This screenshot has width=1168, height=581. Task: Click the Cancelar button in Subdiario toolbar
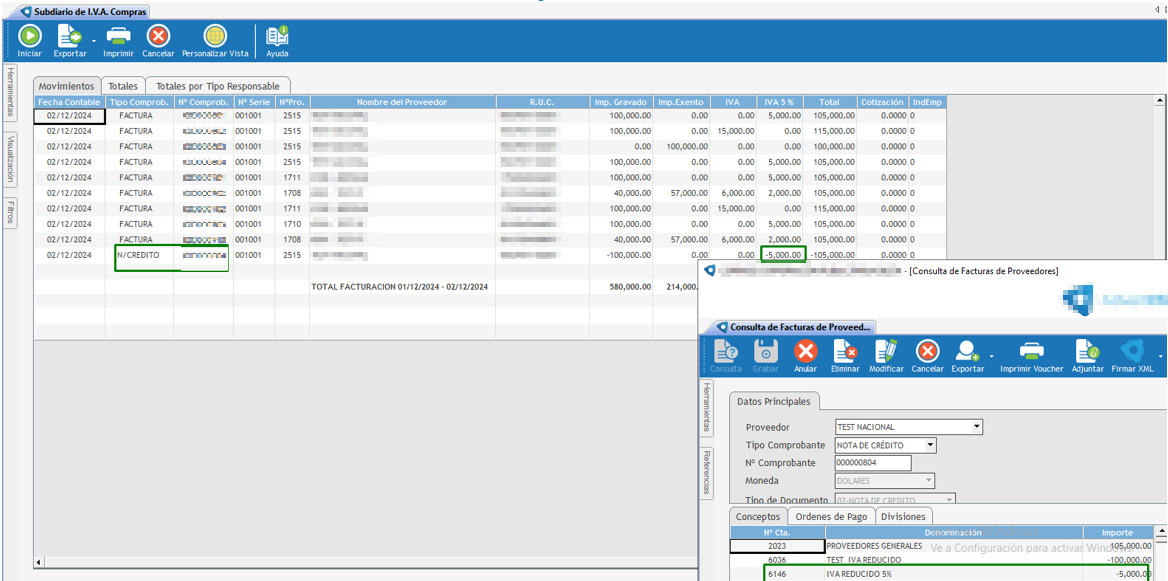[158, 38]
